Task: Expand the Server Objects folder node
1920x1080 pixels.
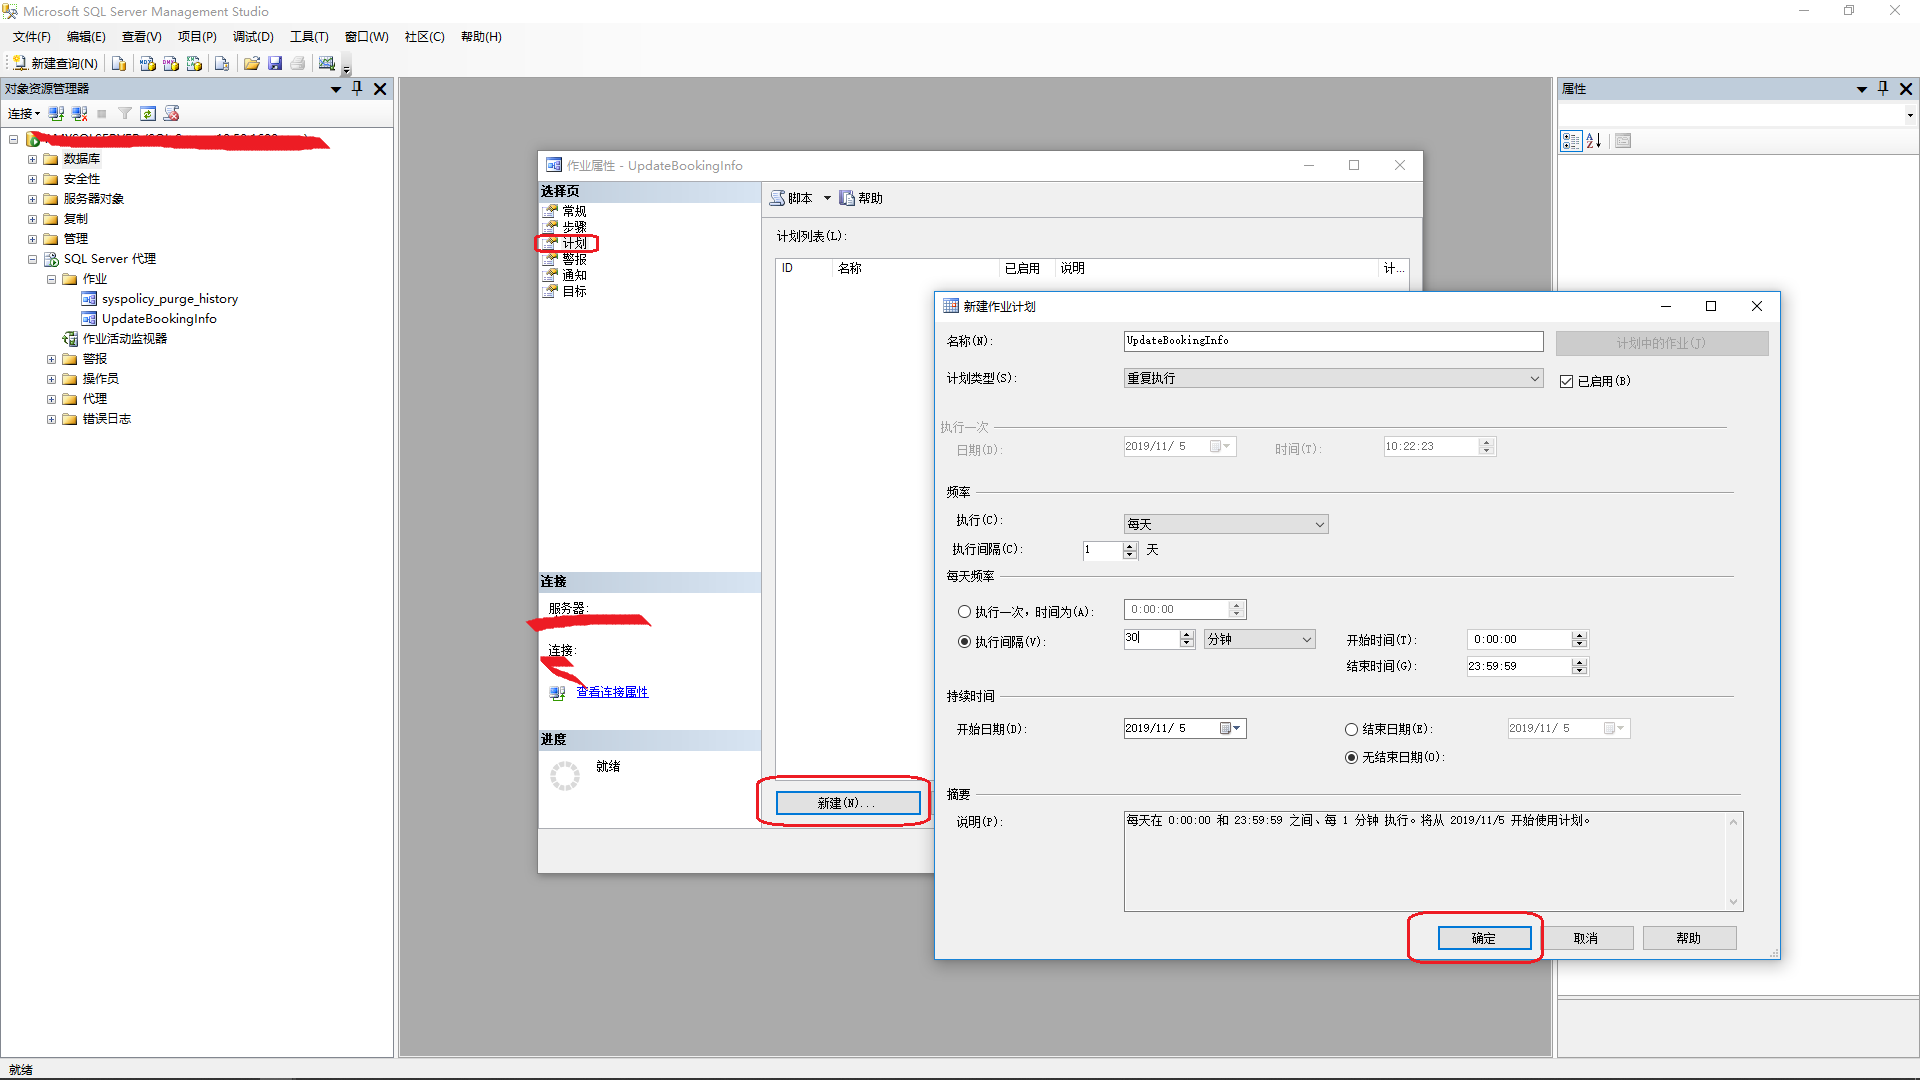Action: 32,199
